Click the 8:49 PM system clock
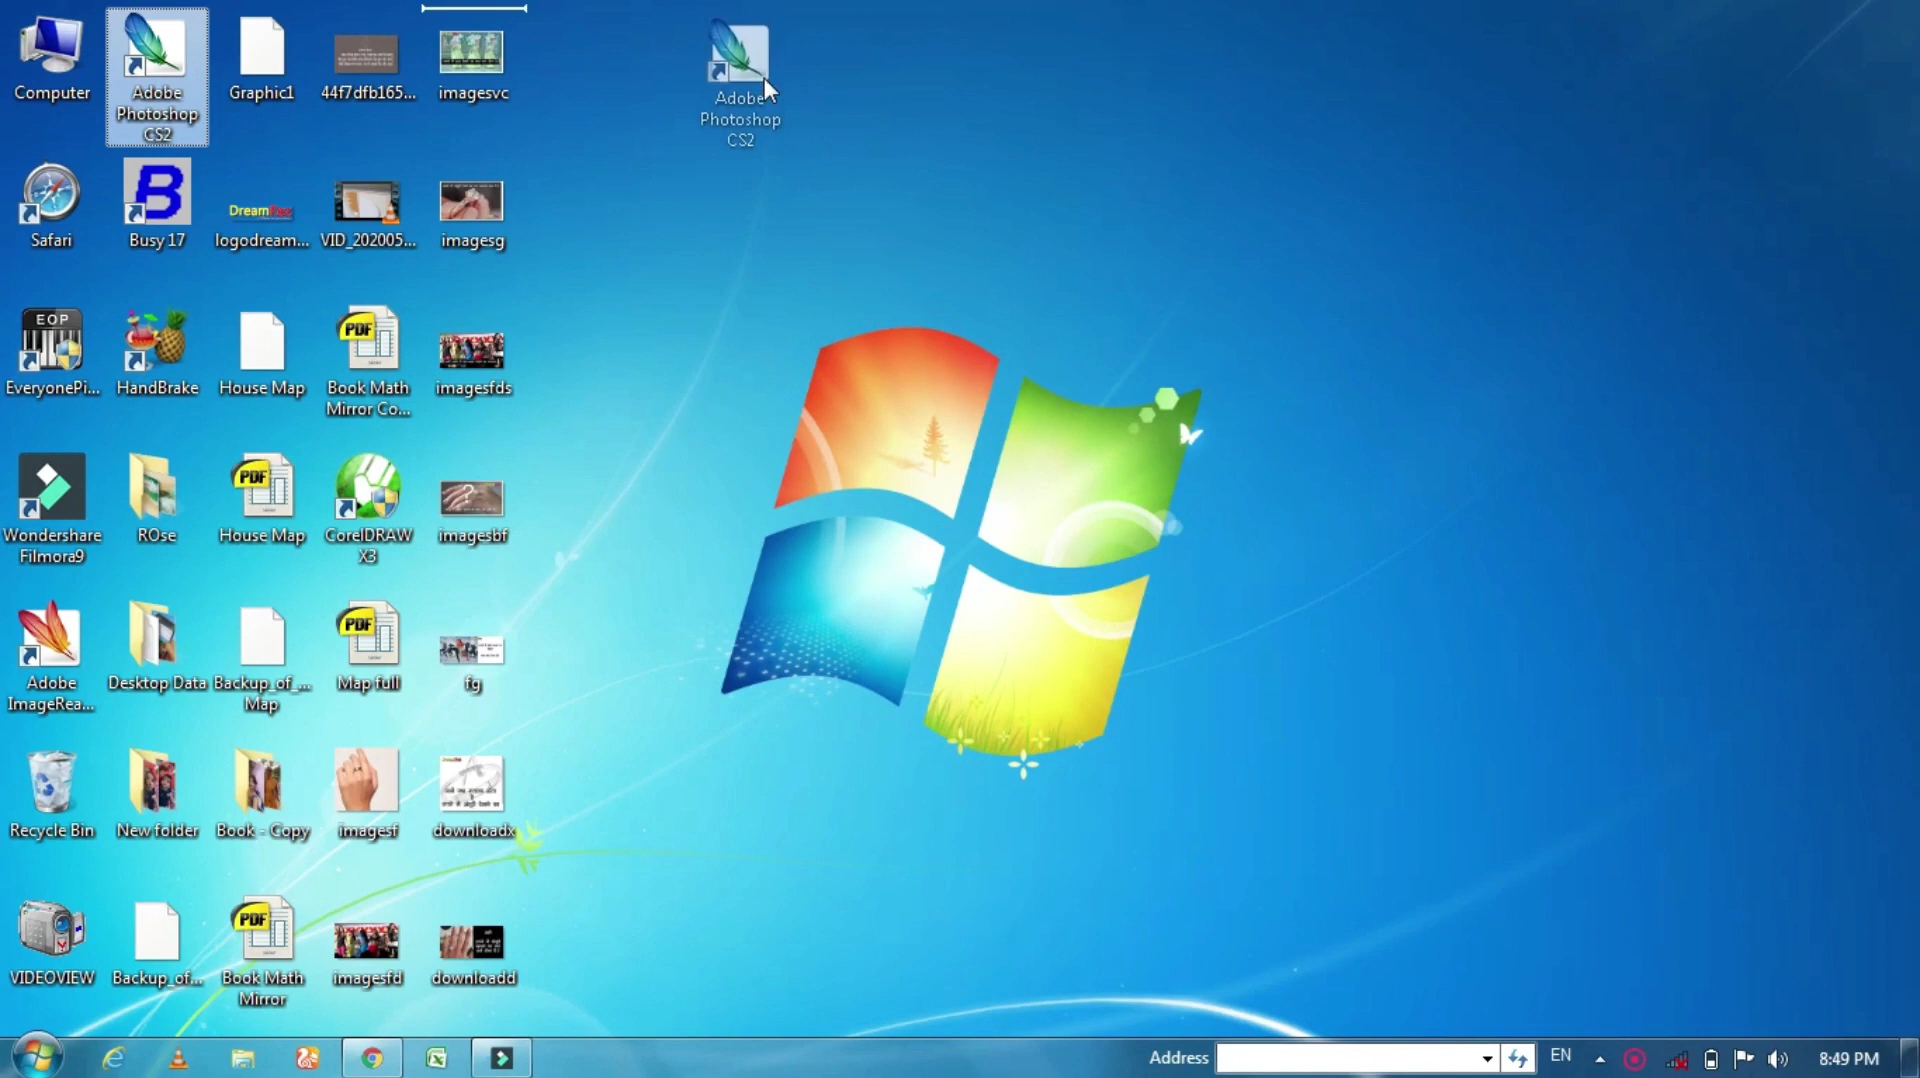The height and width of the screenshot is (1078, 1920). (1848, 1058)
